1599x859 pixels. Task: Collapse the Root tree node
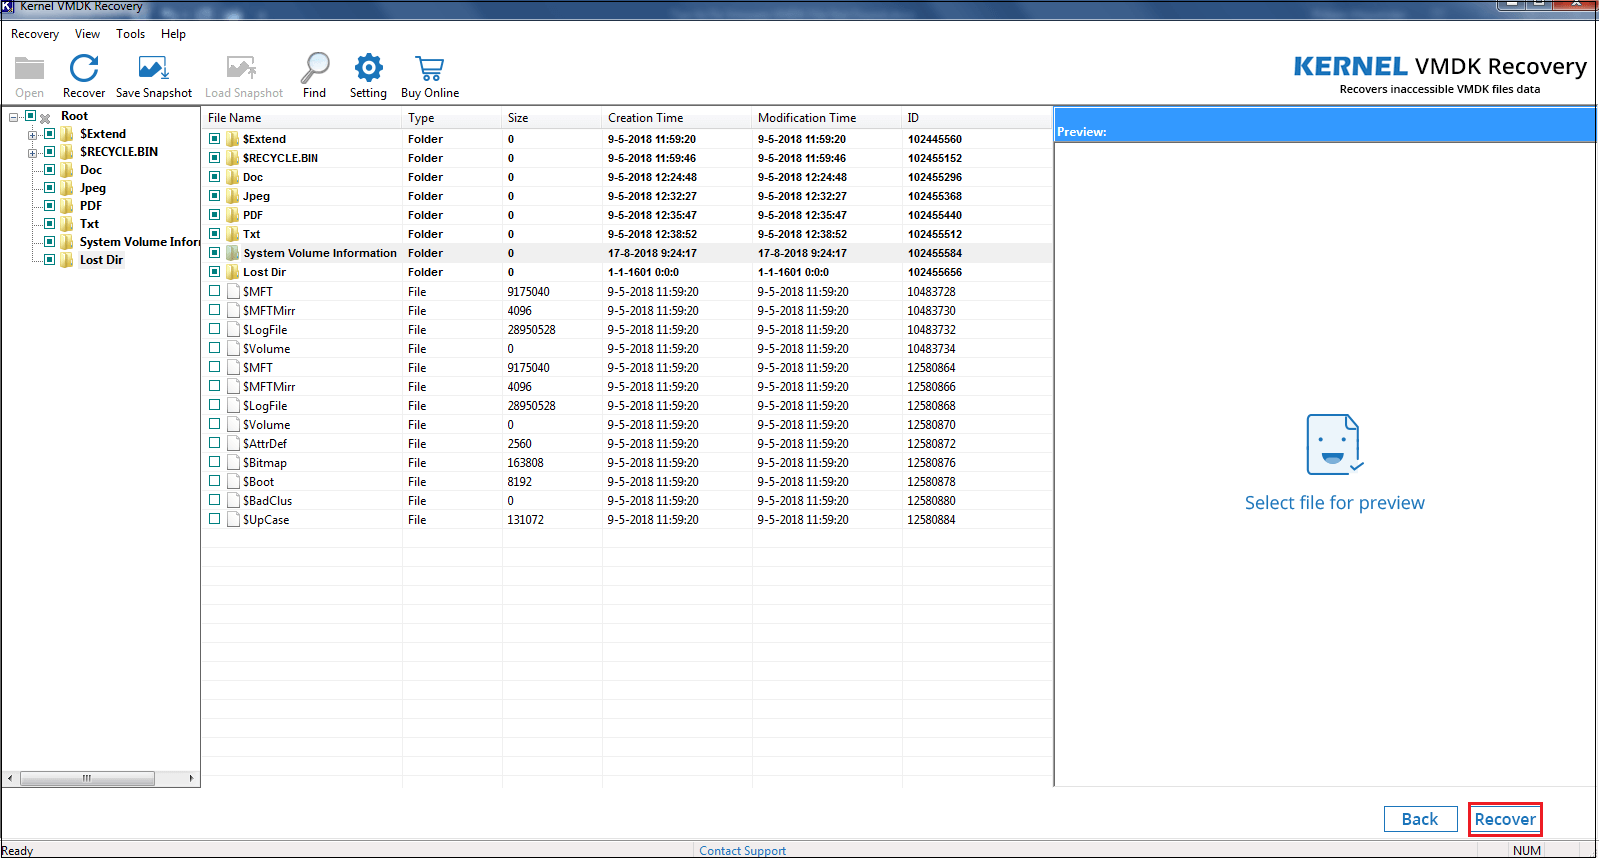pyautogui.click(x=13, y=117)
